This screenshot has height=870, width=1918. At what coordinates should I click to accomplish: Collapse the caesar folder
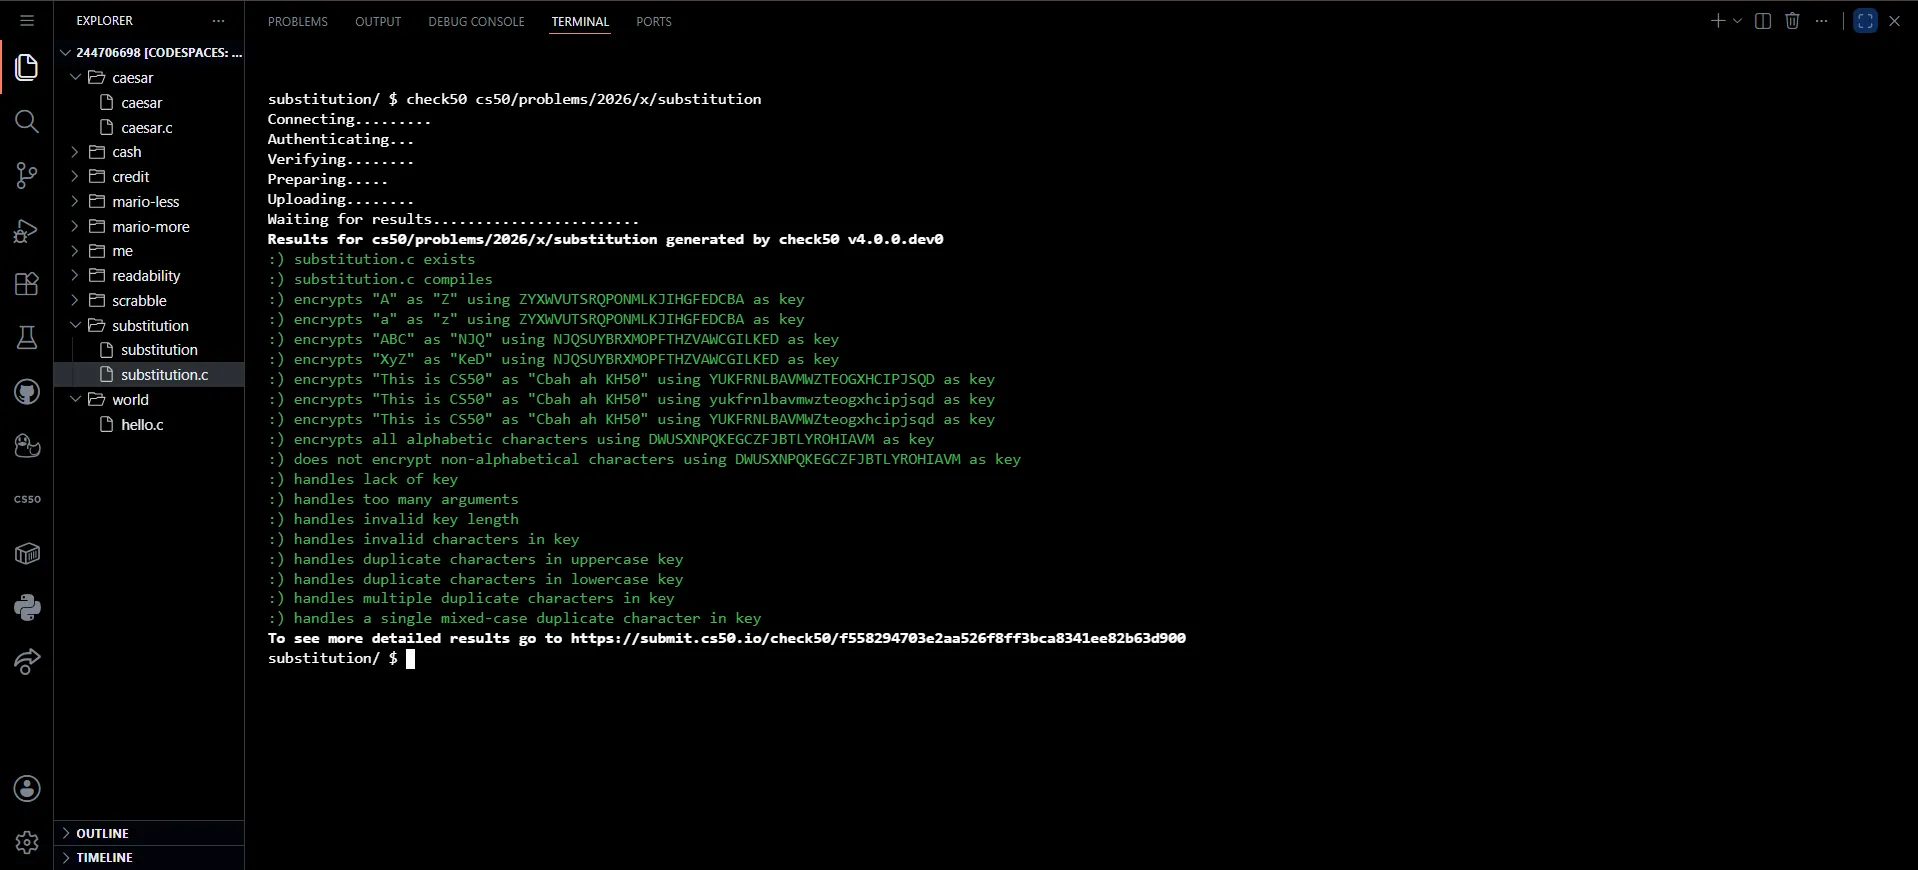pyautogui.click(x=149, y=77)
